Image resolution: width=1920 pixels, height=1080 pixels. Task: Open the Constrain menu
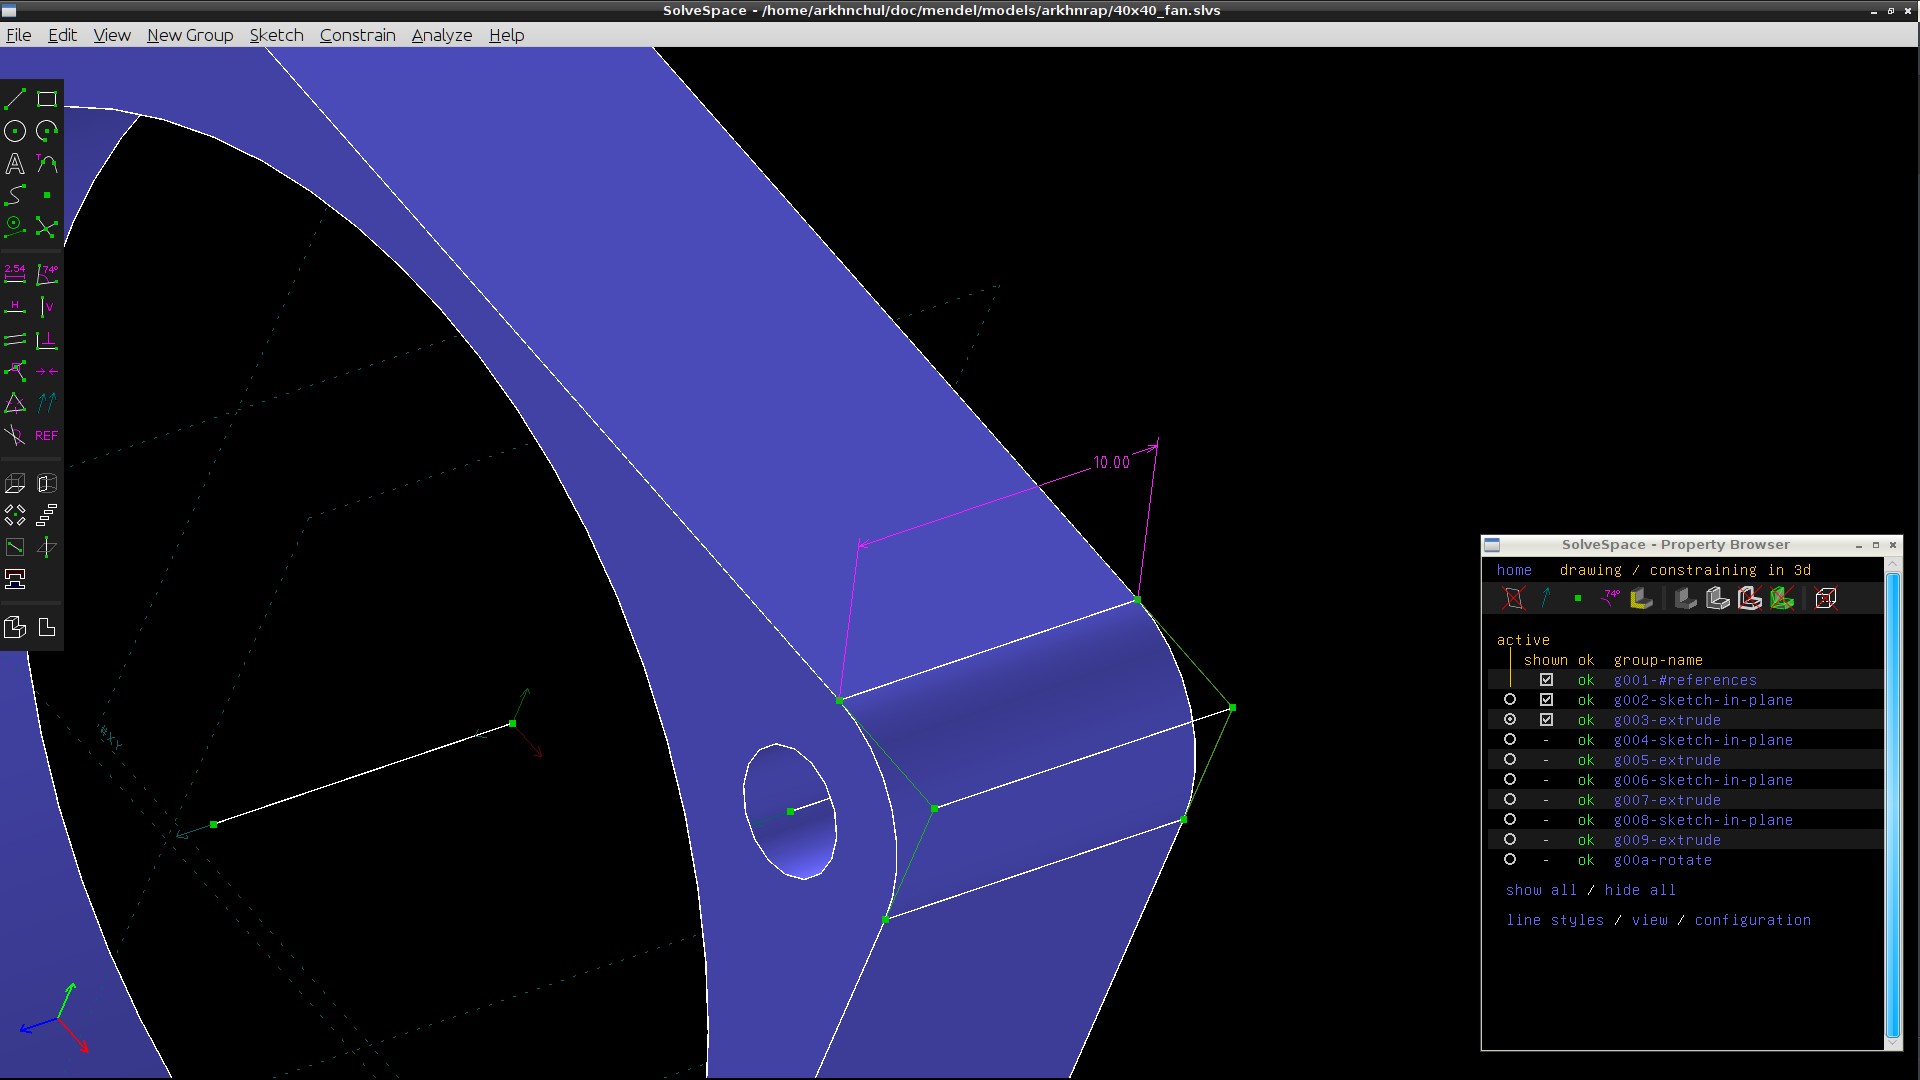click(357, 35)
